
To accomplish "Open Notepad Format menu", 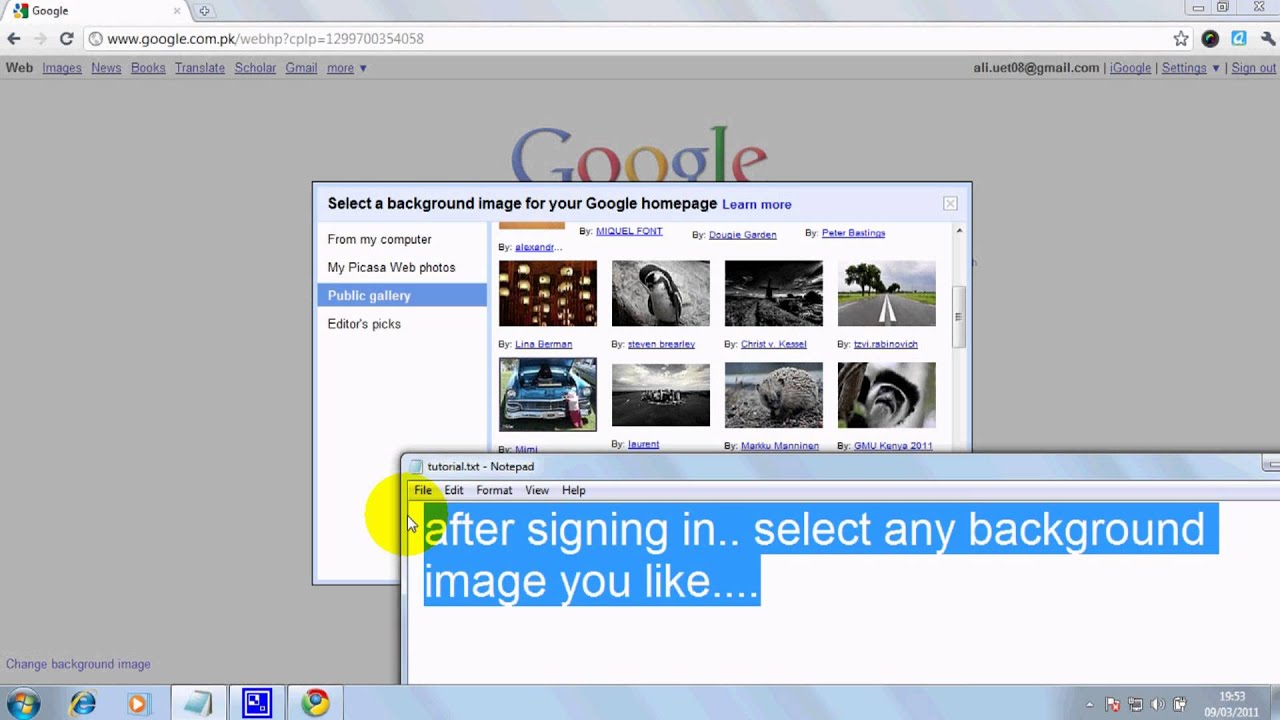I will click(494, 490).
